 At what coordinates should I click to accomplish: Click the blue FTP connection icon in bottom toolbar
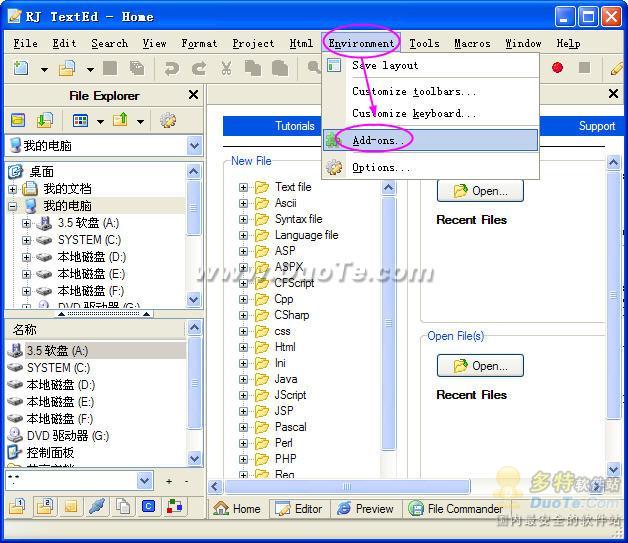(x=97, y=507)
